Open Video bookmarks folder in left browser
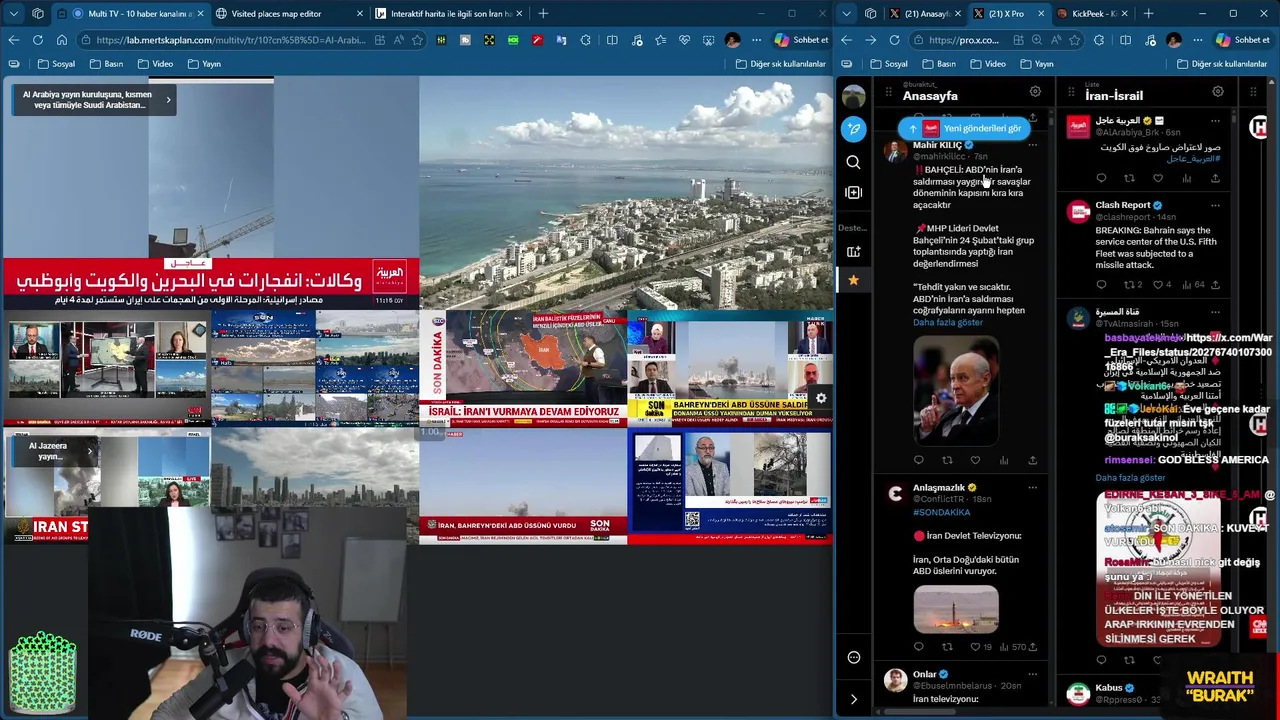1280x720 pixels. tap(155, 64)
